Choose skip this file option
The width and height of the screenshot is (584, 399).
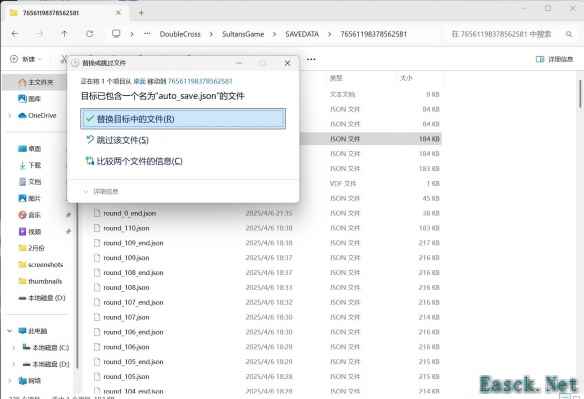(117, 140)
